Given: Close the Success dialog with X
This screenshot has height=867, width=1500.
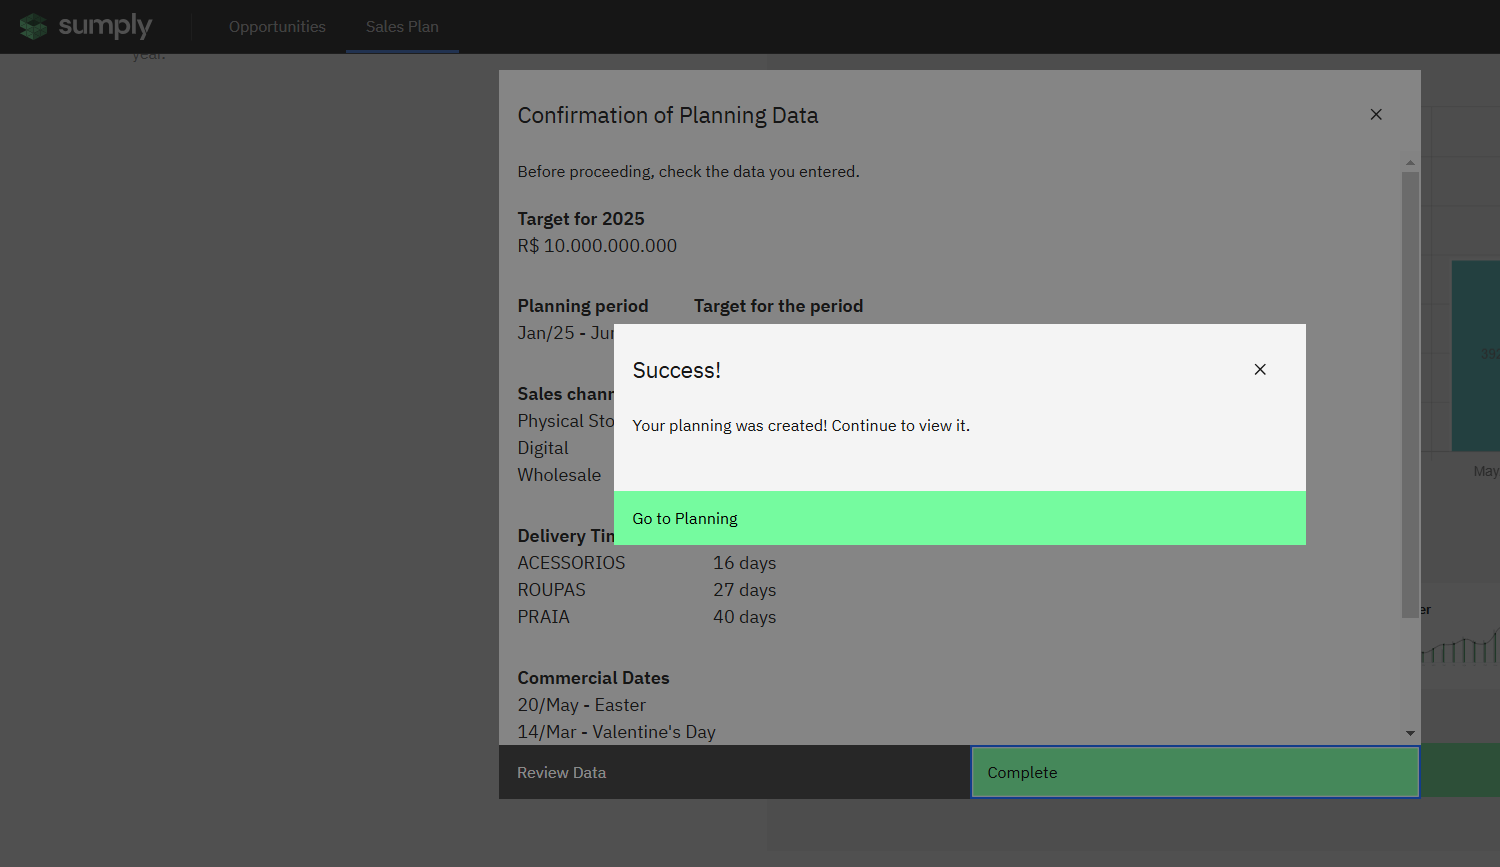Looking at the screenshot, I should point(1260,370).
